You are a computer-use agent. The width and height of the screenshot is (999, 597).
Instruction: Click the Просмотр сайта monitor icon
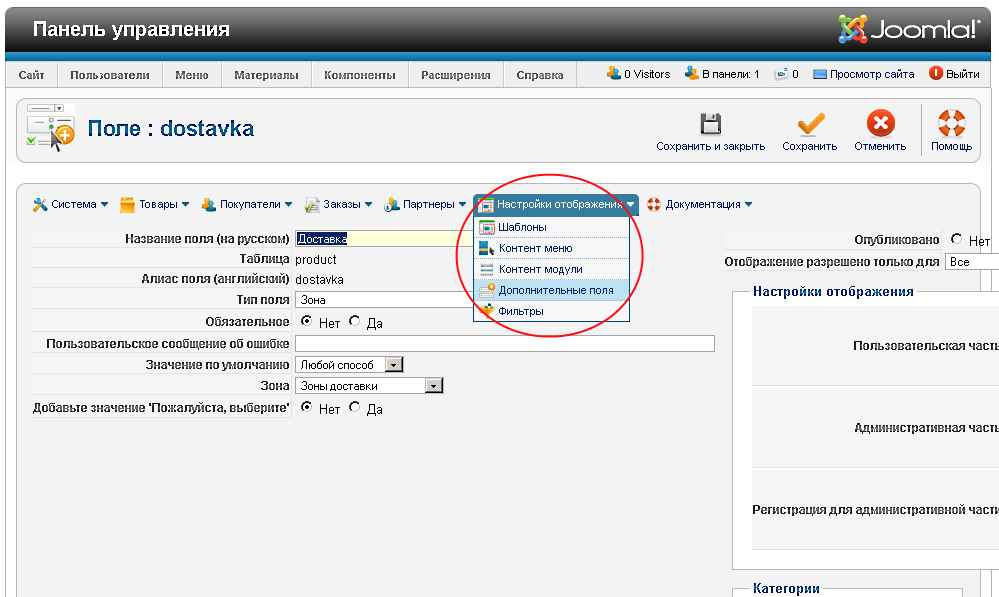[x=820, y=75]
